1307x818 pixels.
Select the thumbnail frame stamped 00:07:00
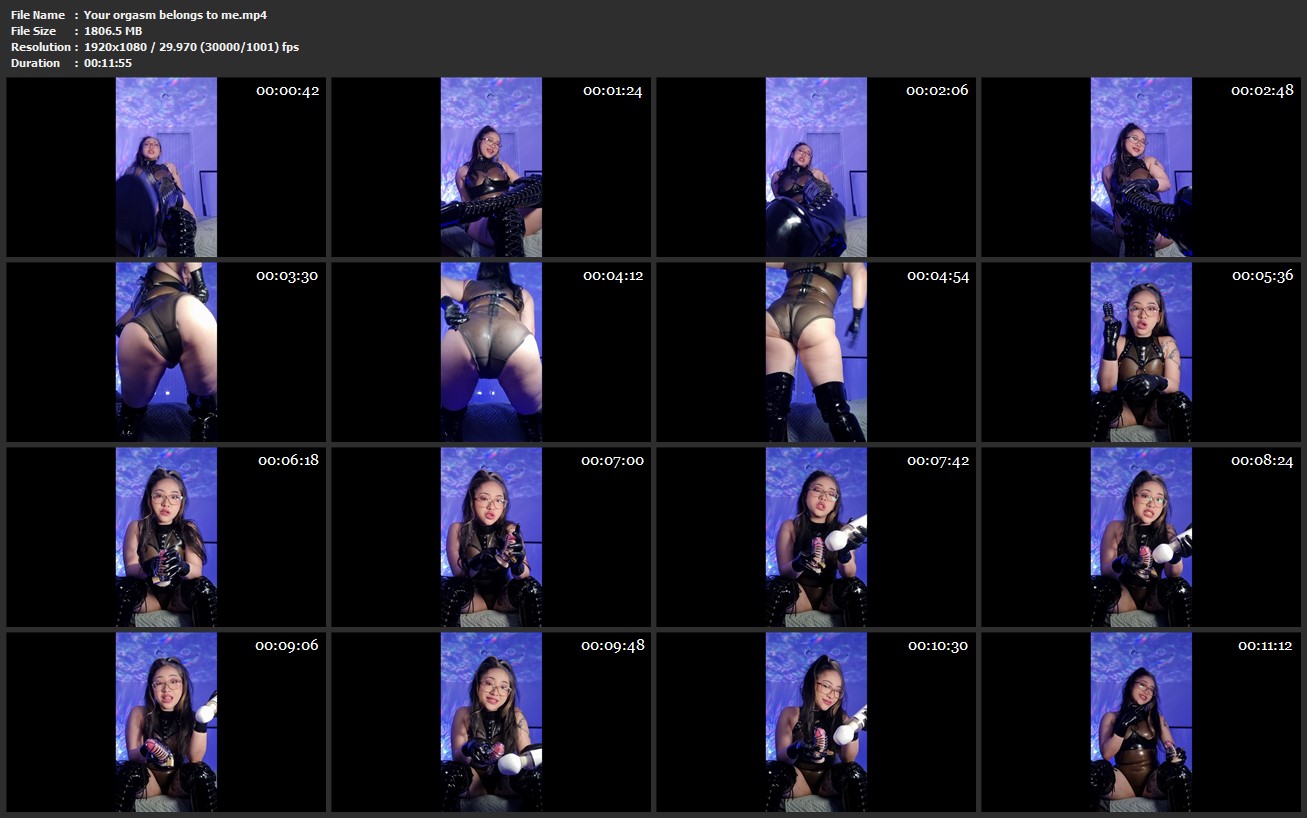tap(491, 537)
